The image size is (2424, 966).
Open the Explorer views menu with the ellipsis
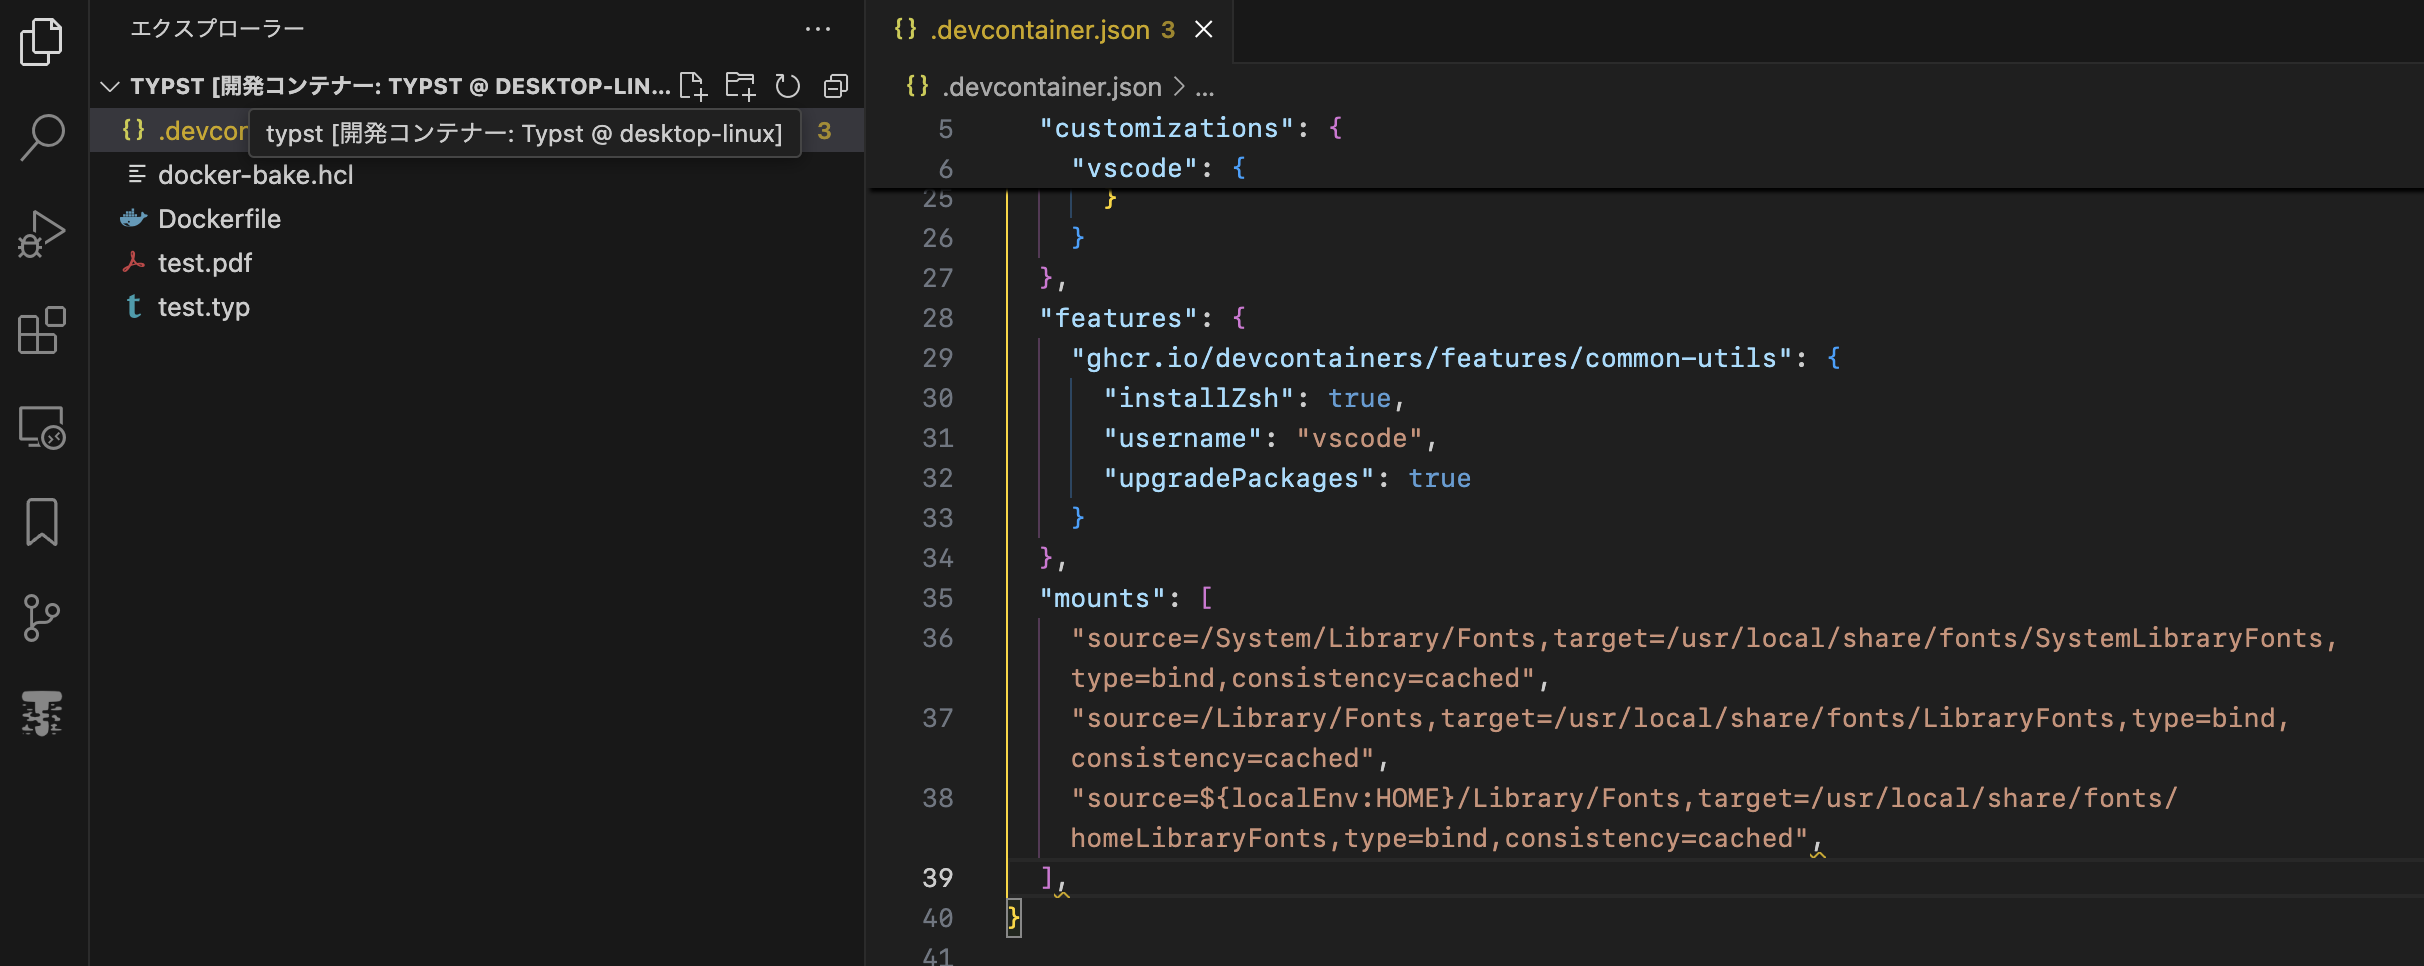[x=819, y=29]
